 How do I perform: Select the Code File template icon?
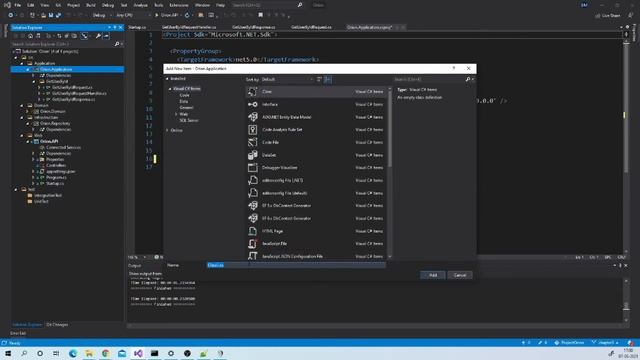253,142
